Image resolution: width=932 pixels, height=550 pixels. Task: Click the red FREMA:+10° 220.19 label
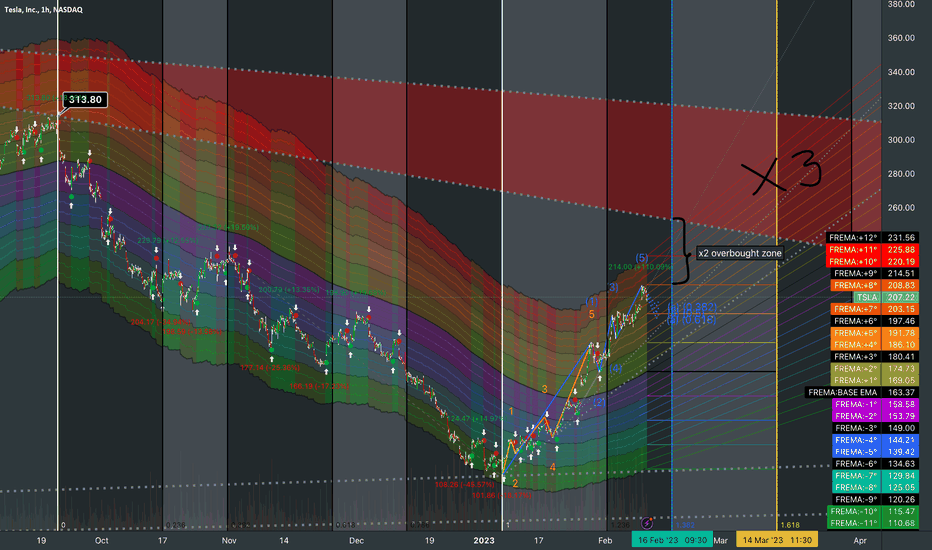pyautogui.click(x=872, y=262)
